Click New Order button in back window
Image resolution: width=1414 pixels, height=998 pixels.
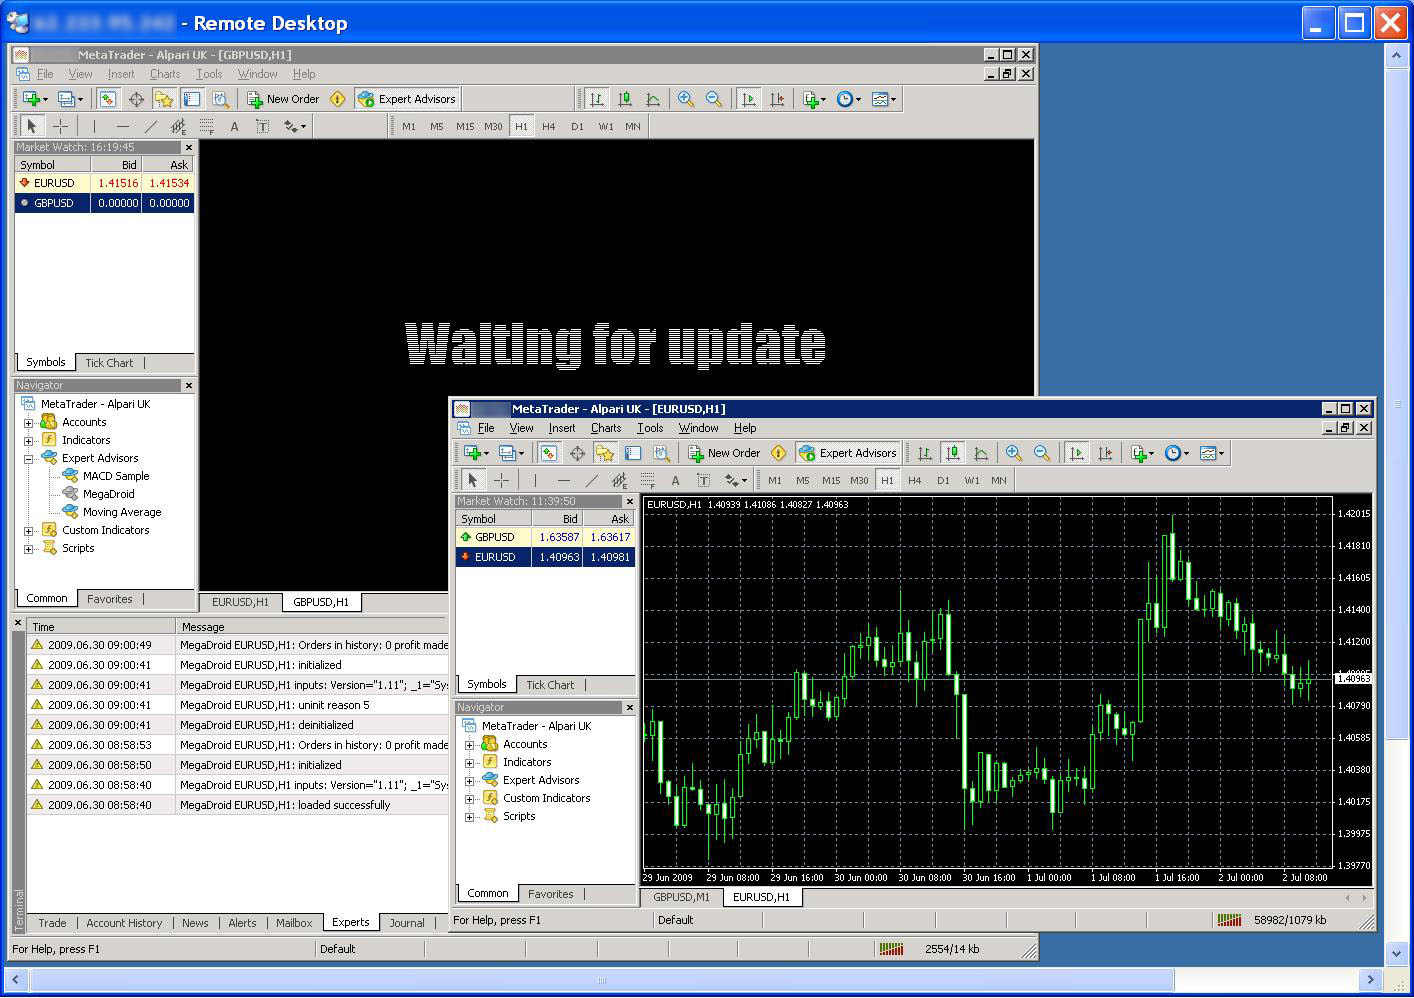tap(283, 99)
